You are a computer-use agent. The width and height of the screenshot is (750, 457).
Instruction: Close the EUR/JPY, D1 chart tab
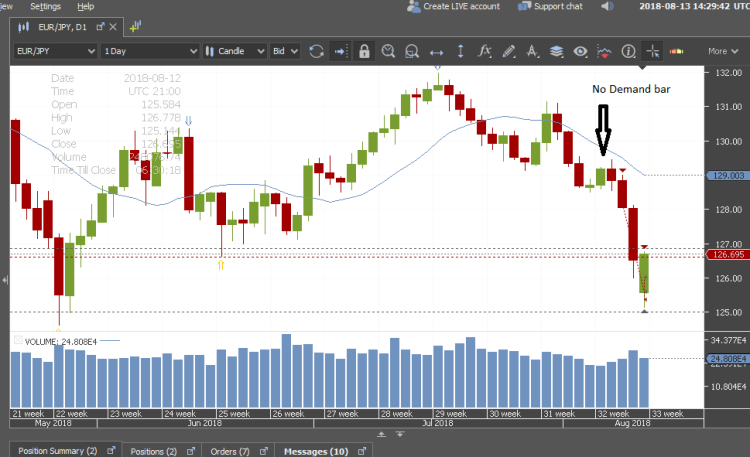113,27
